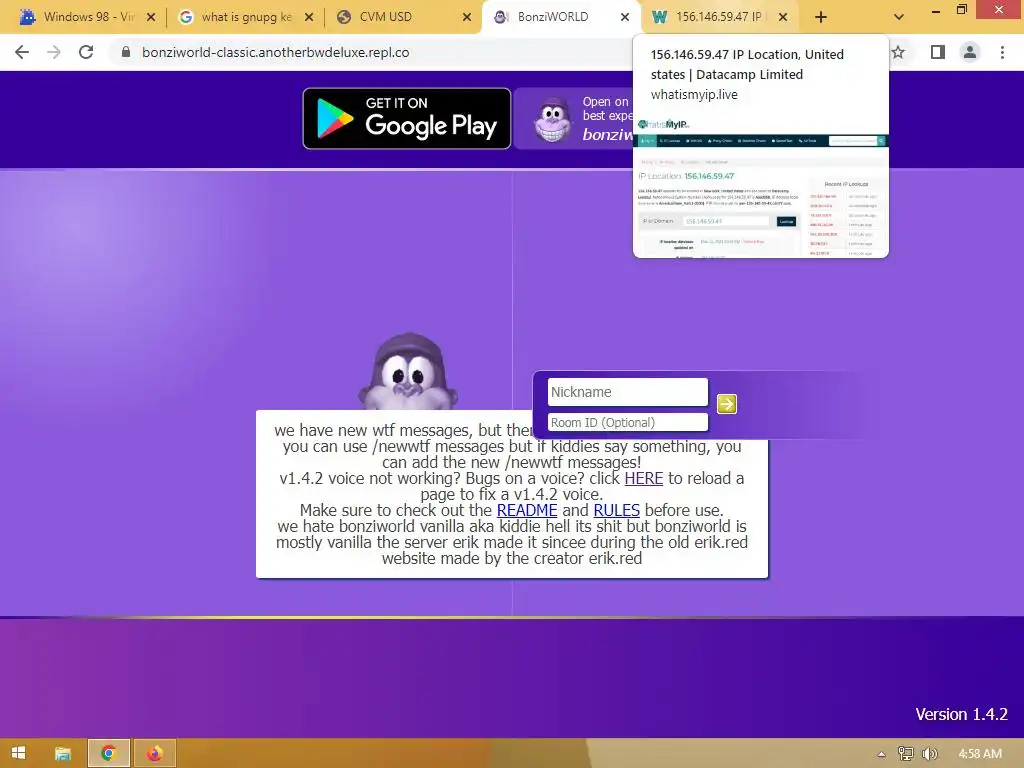Image resolution: width=1024 pixels, height=768 pixels.
Task: Open the browser side panel
Action: click(x=937, y=52)
